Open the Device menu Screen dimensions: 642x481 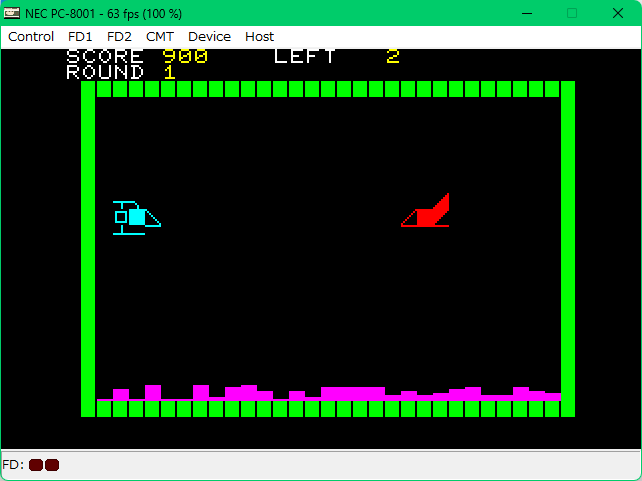[209, 36]
